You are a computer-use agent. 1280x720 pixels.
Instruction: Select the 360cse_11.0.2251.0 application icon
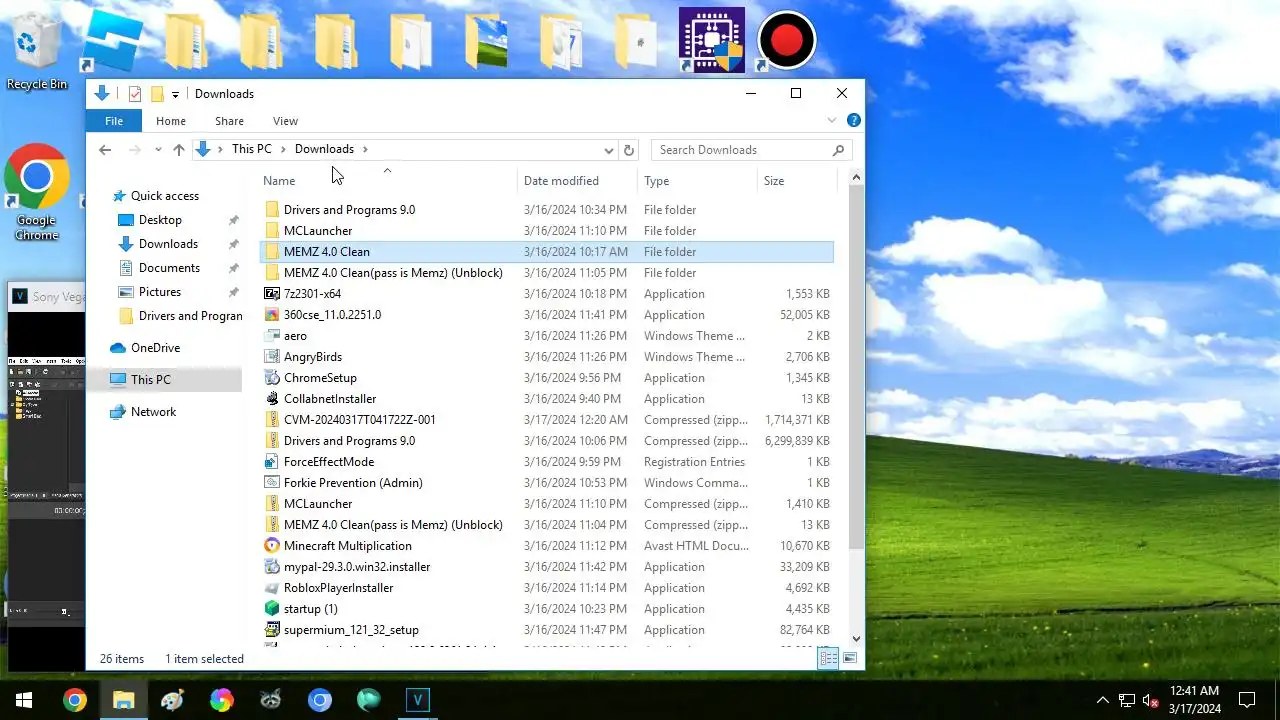[x=272, y=315]
